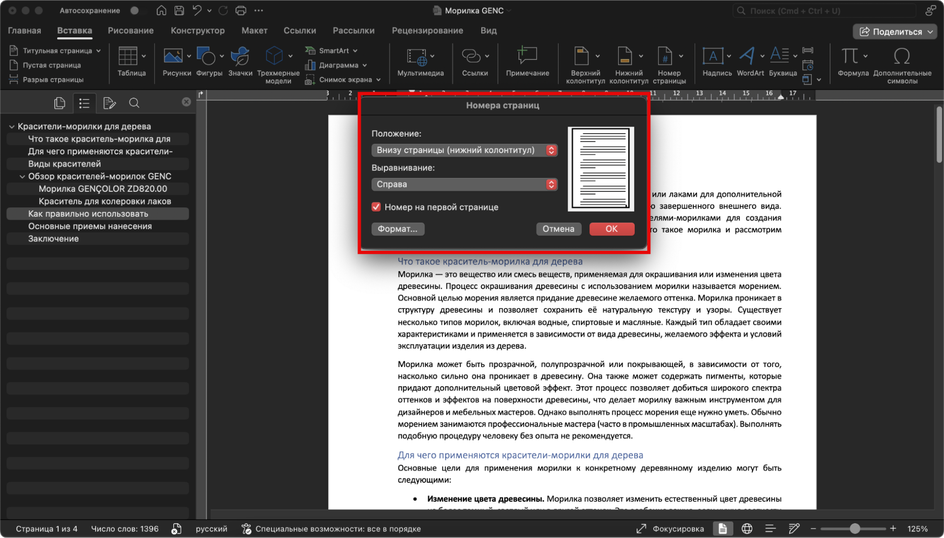
Task: Switch to web layout view in status bar
Action: [x=747, y=528]
